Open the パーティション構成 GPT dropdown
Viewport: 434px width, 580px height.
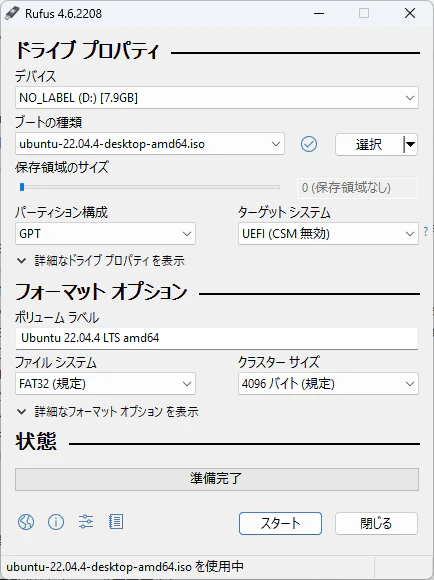[105, 233]
